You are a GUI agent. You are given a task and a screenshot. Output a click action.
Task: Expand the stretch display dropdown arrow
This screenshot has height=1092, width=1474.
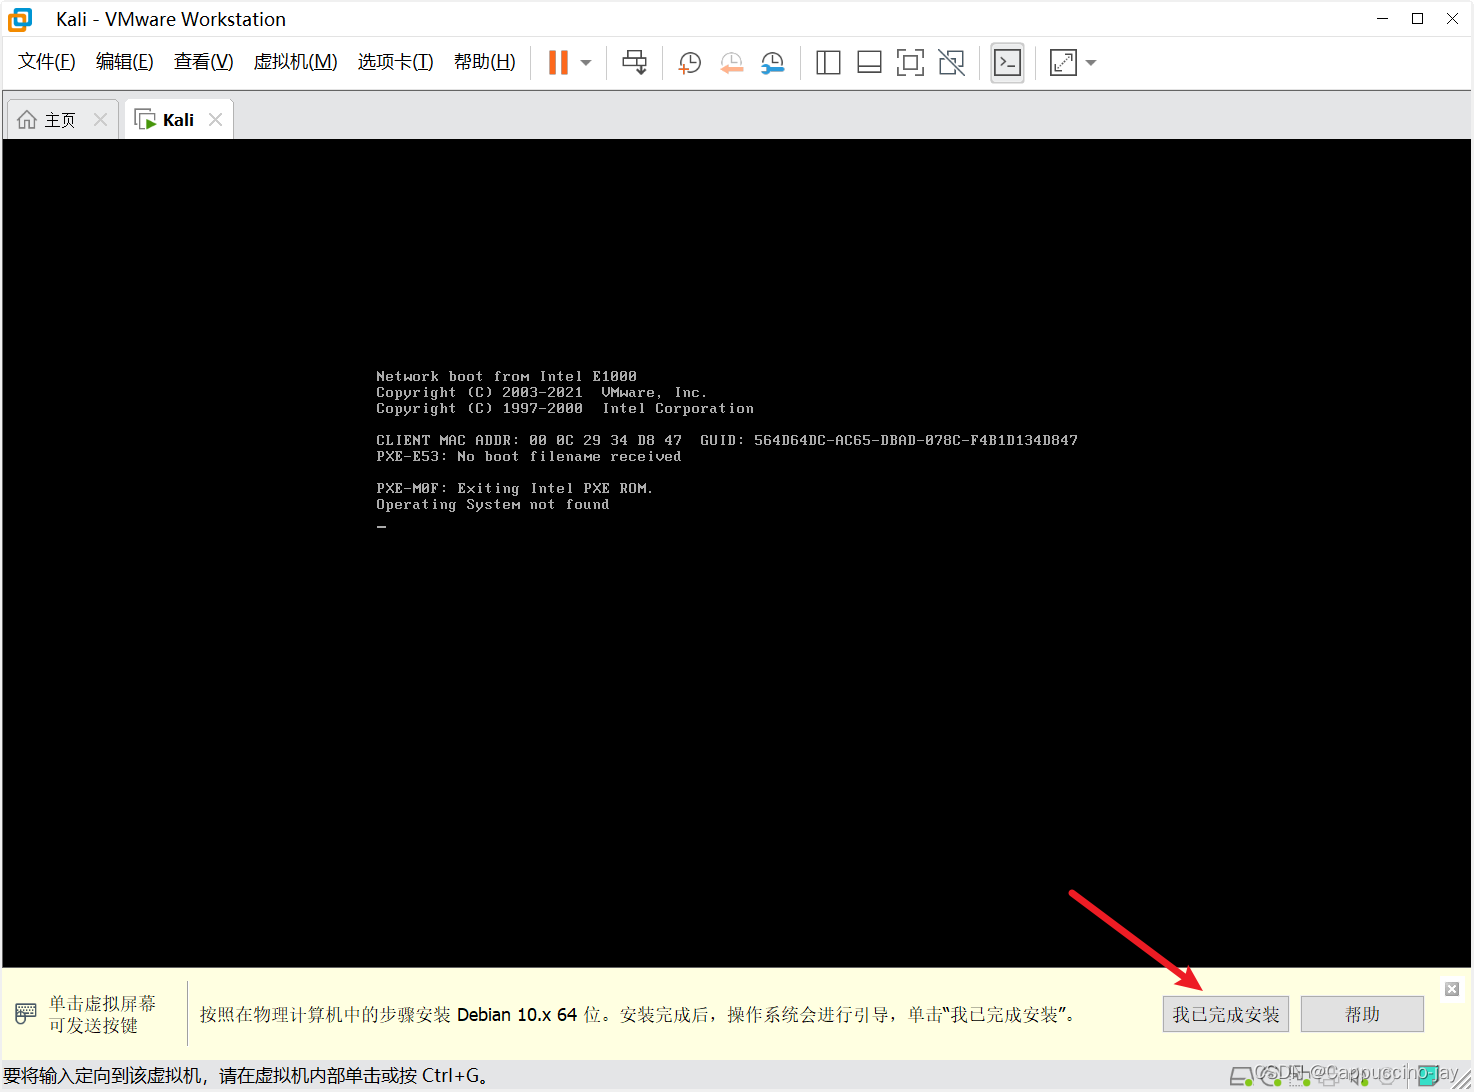coord(1091,63)
